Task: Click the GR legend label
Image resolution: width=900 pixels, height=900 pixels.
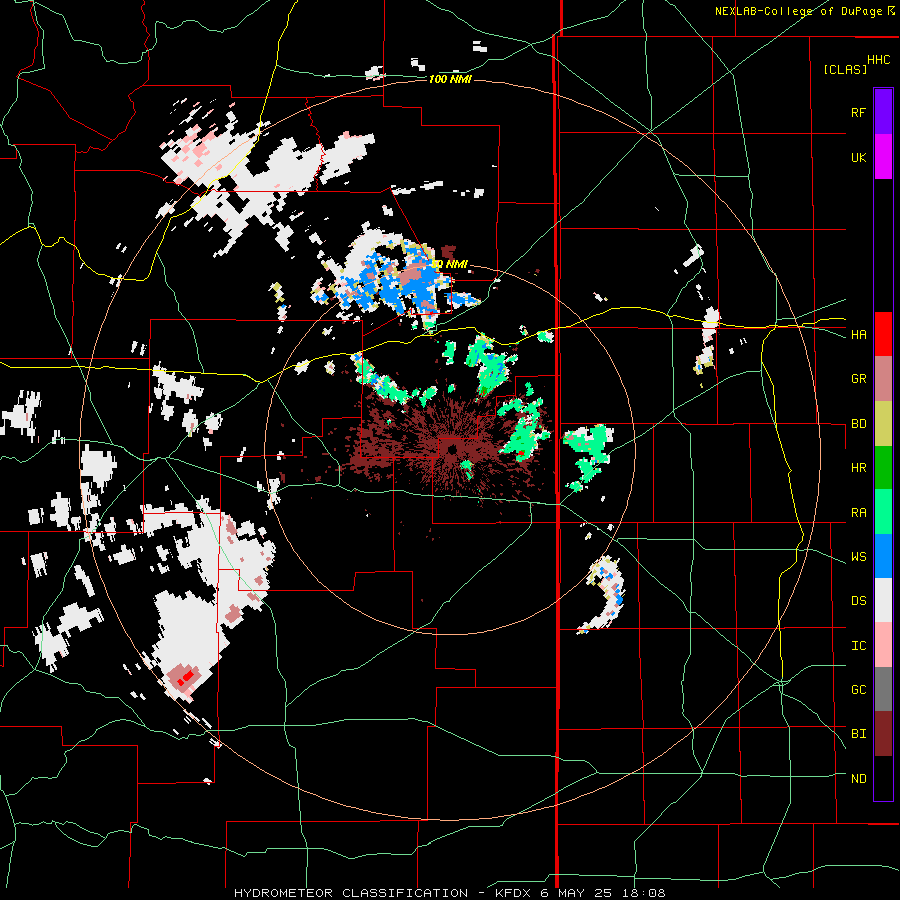Action: tap(858, 379)
